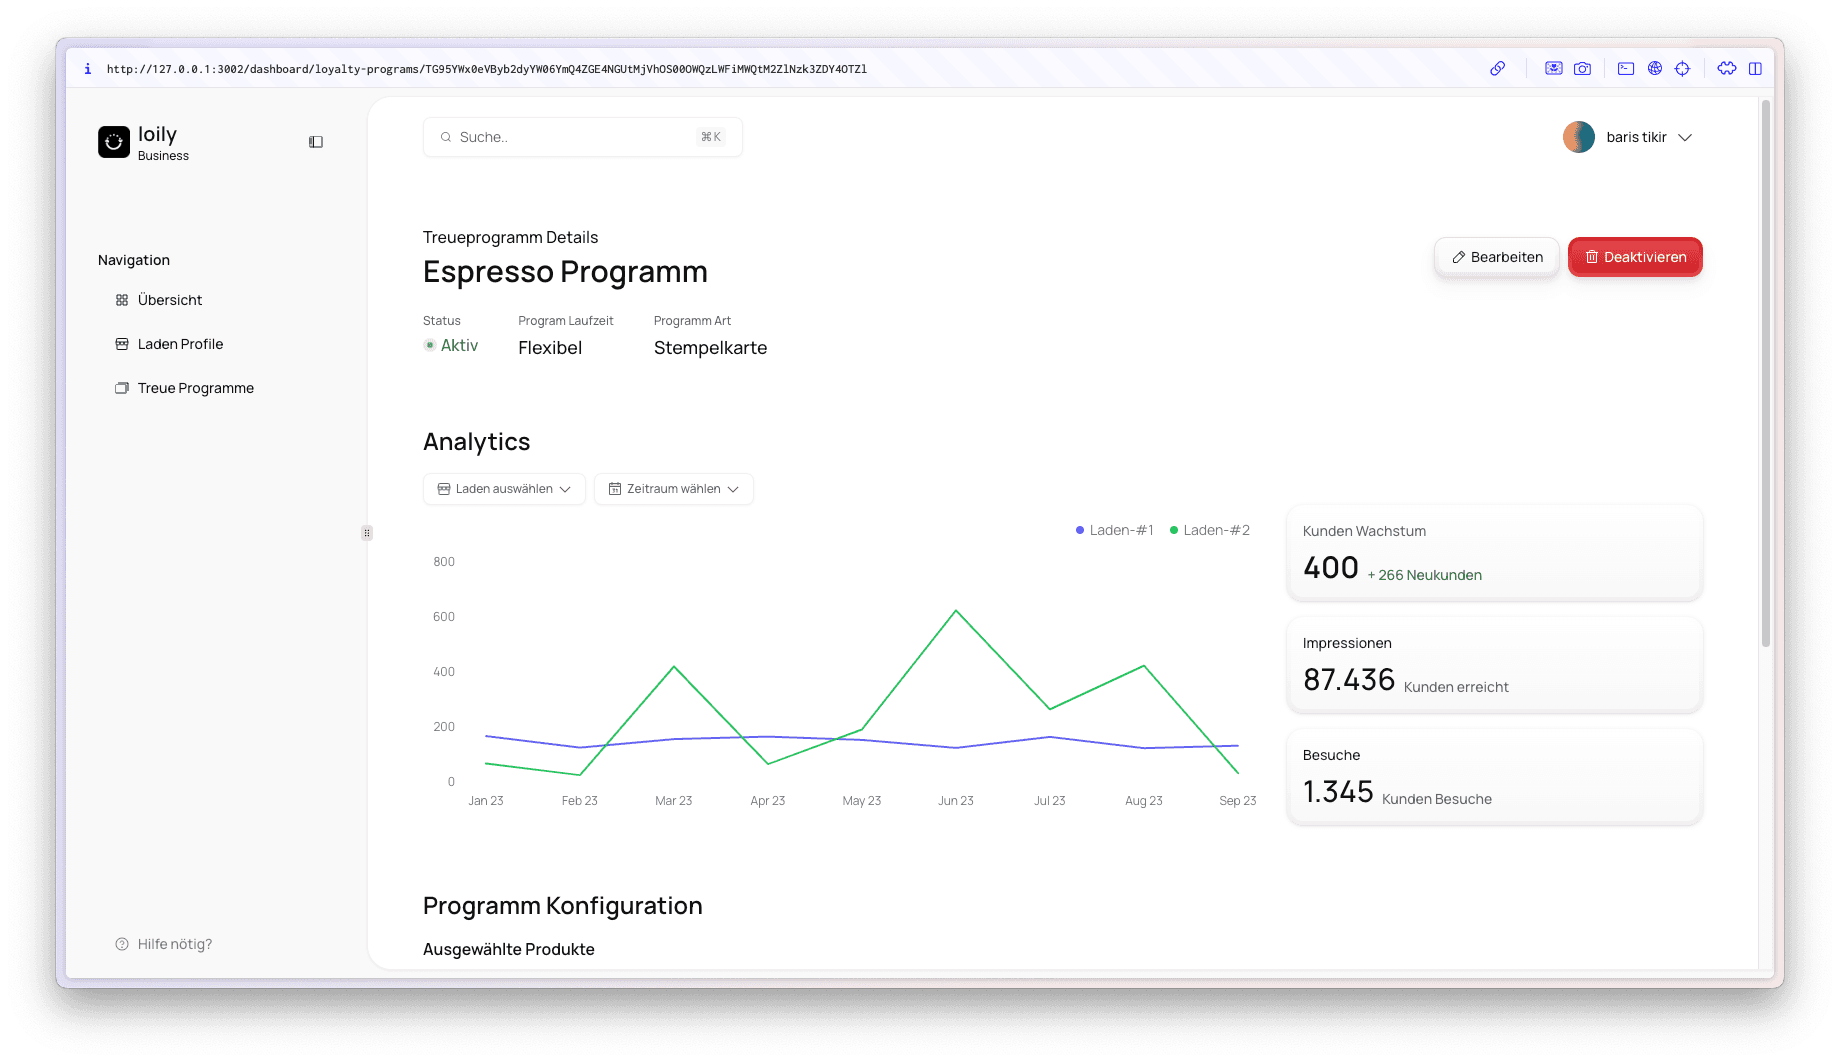
Task: Toggle Laden-#2 series in chart legend
Action: 1209,530
